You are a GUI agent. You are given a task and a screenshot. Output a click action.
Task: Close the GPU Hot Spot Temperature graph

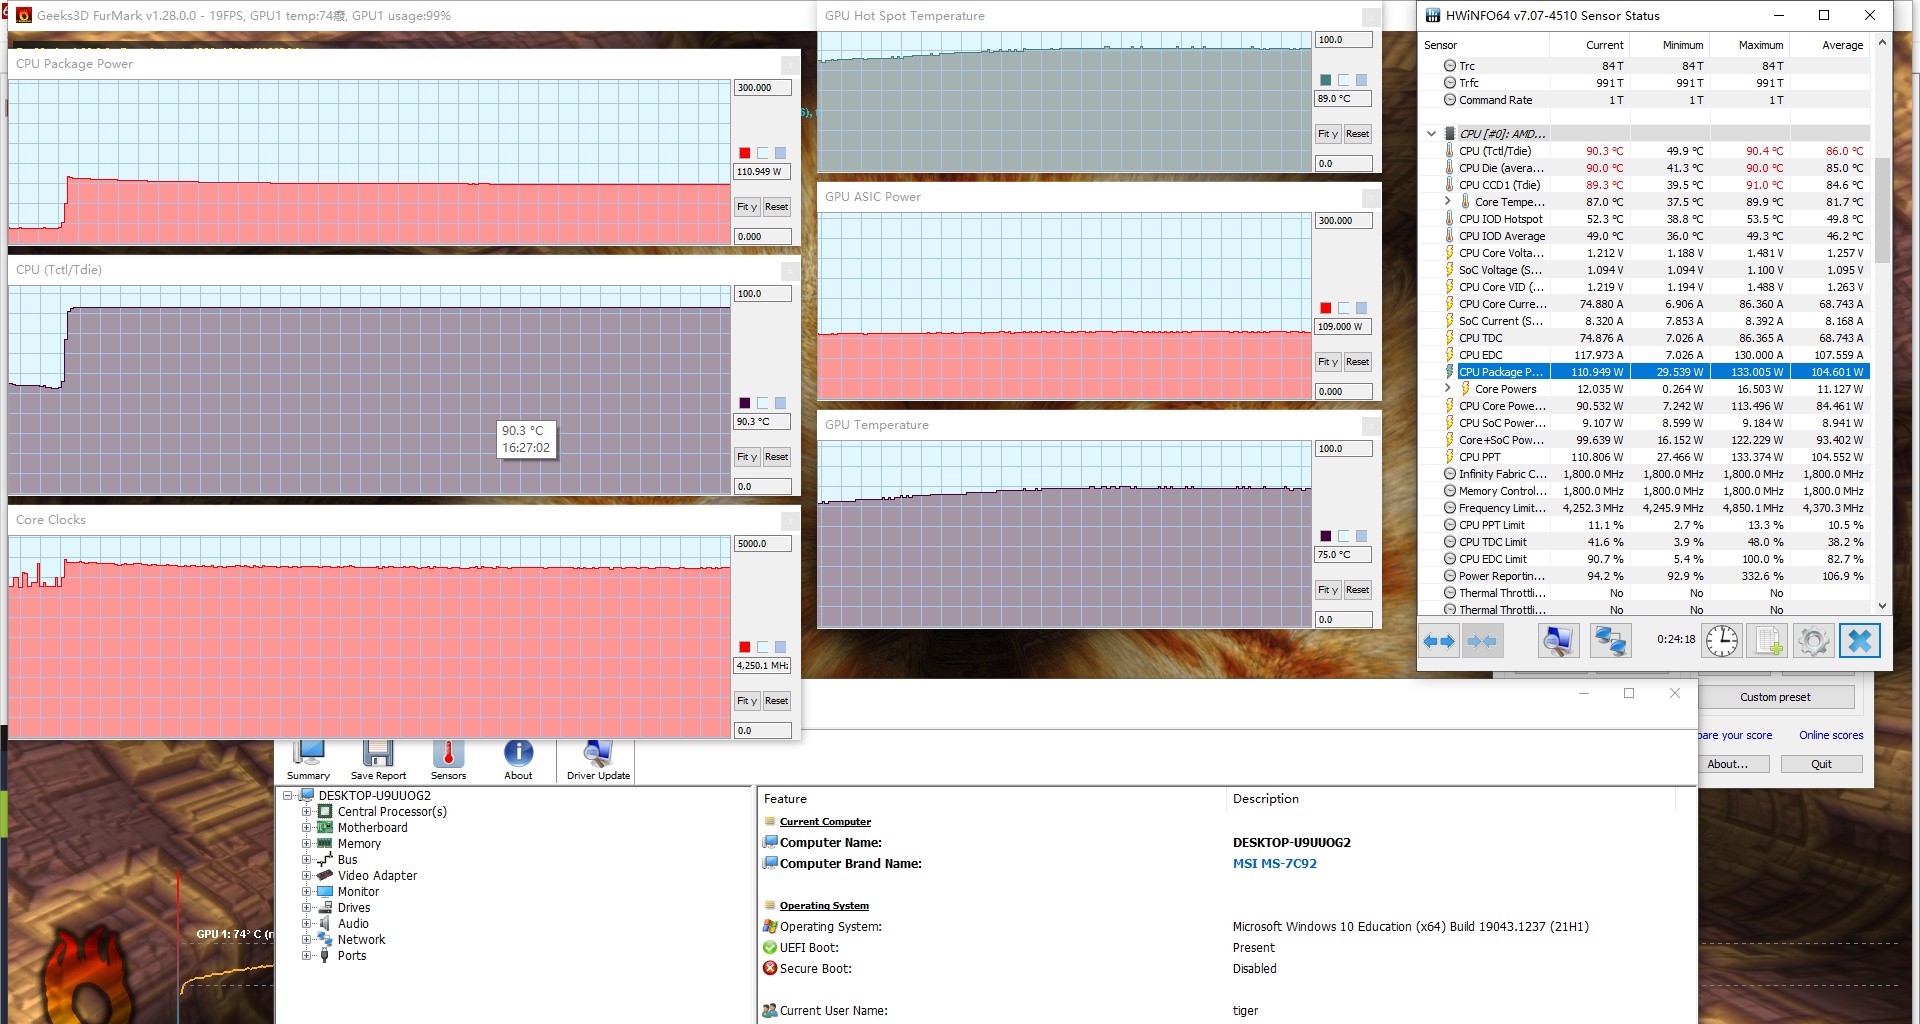click(x=1371, y=17)
